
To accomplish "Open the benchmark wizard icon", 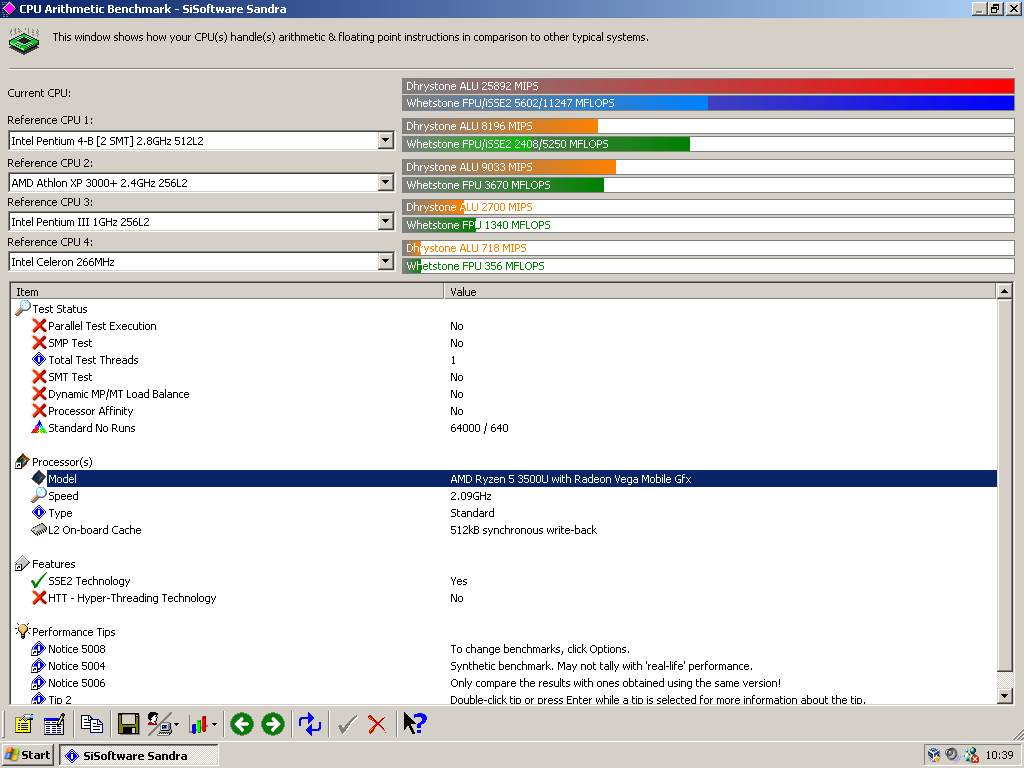I will point(22,723).
